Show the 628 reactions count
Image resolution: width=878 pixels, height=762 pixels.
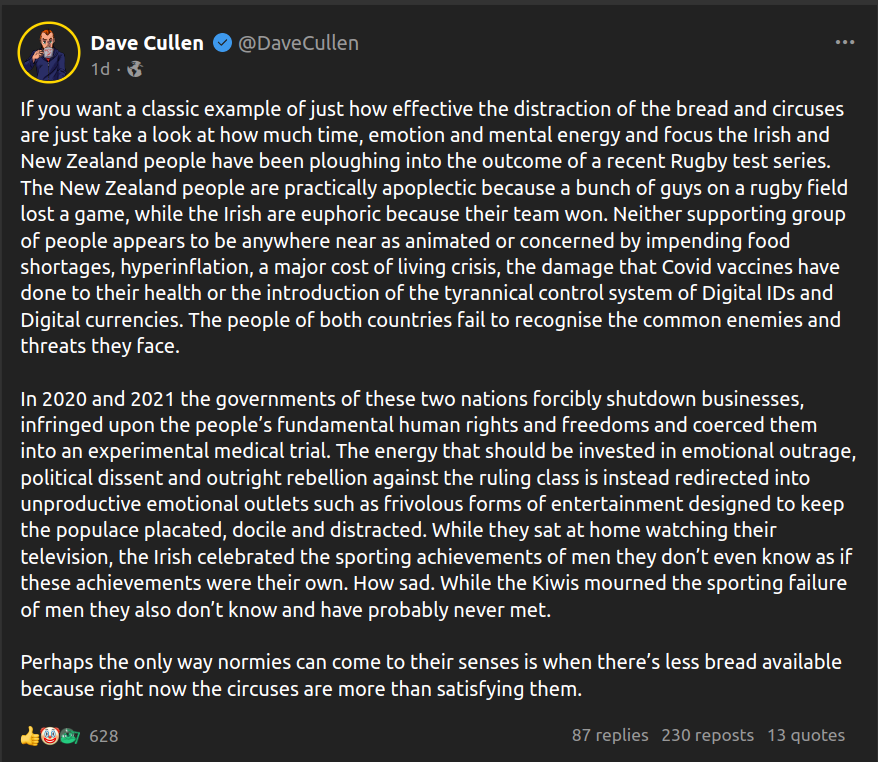point(104,736)
